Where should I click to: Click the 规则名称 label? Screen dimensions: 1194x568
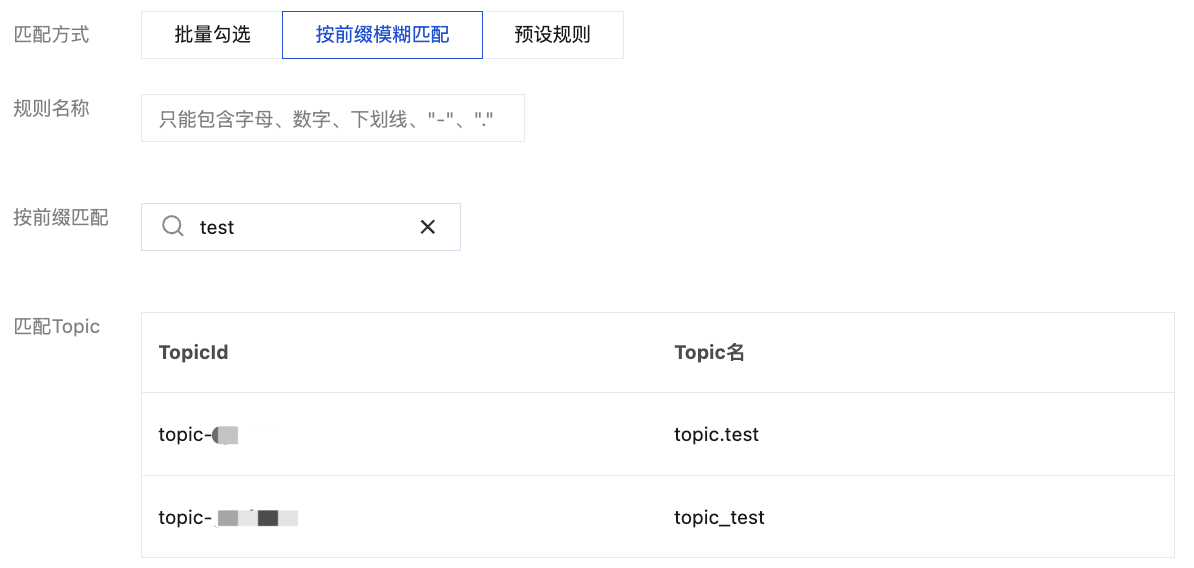click(x=51, y=109)
